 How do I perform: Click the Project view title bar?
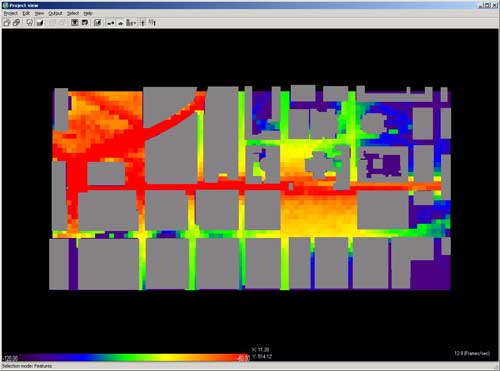(250, 5)
